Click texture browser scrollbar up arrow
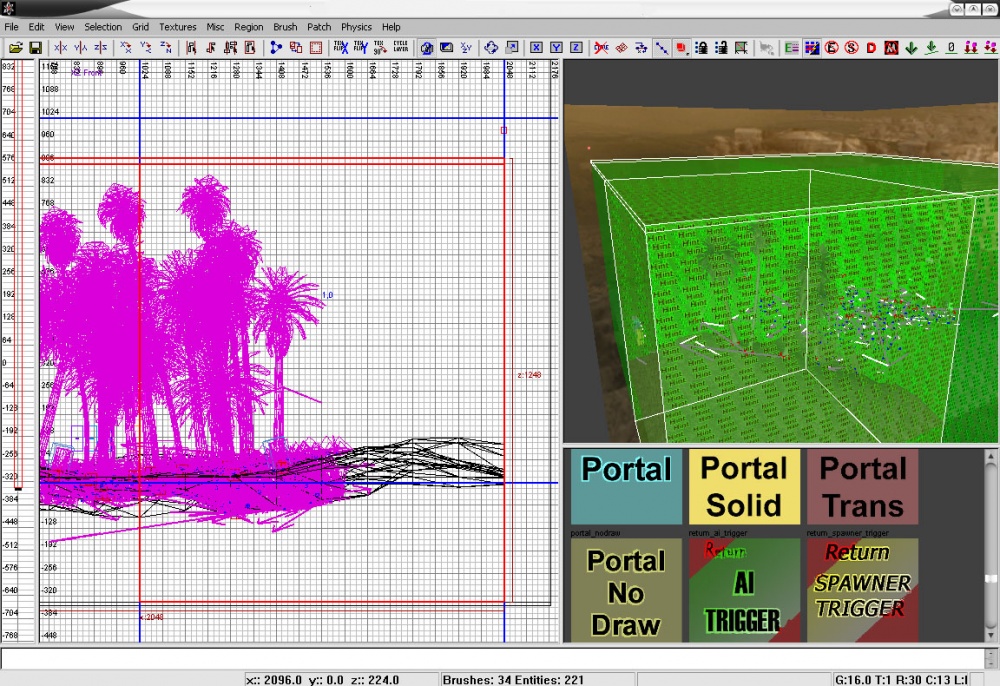Screen dimensions: 1000x686 click(990, 456)
